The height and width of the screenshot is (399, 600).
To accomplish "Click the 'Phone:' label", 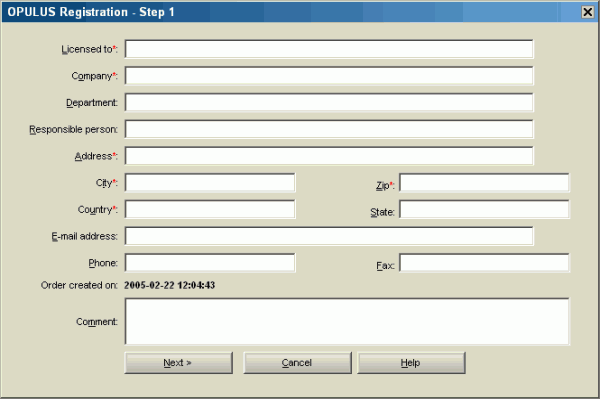I will coord(103,263).
